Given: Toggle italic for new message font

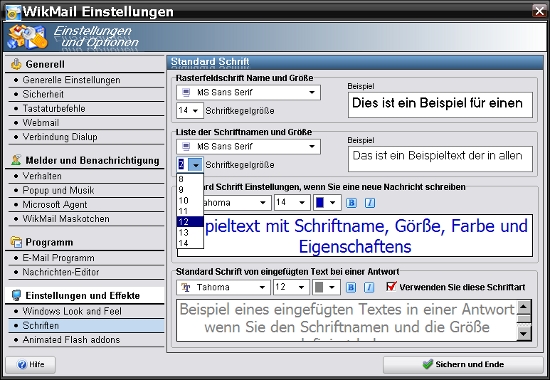Looking at the screenshot, I should click(x=370, y=203).
